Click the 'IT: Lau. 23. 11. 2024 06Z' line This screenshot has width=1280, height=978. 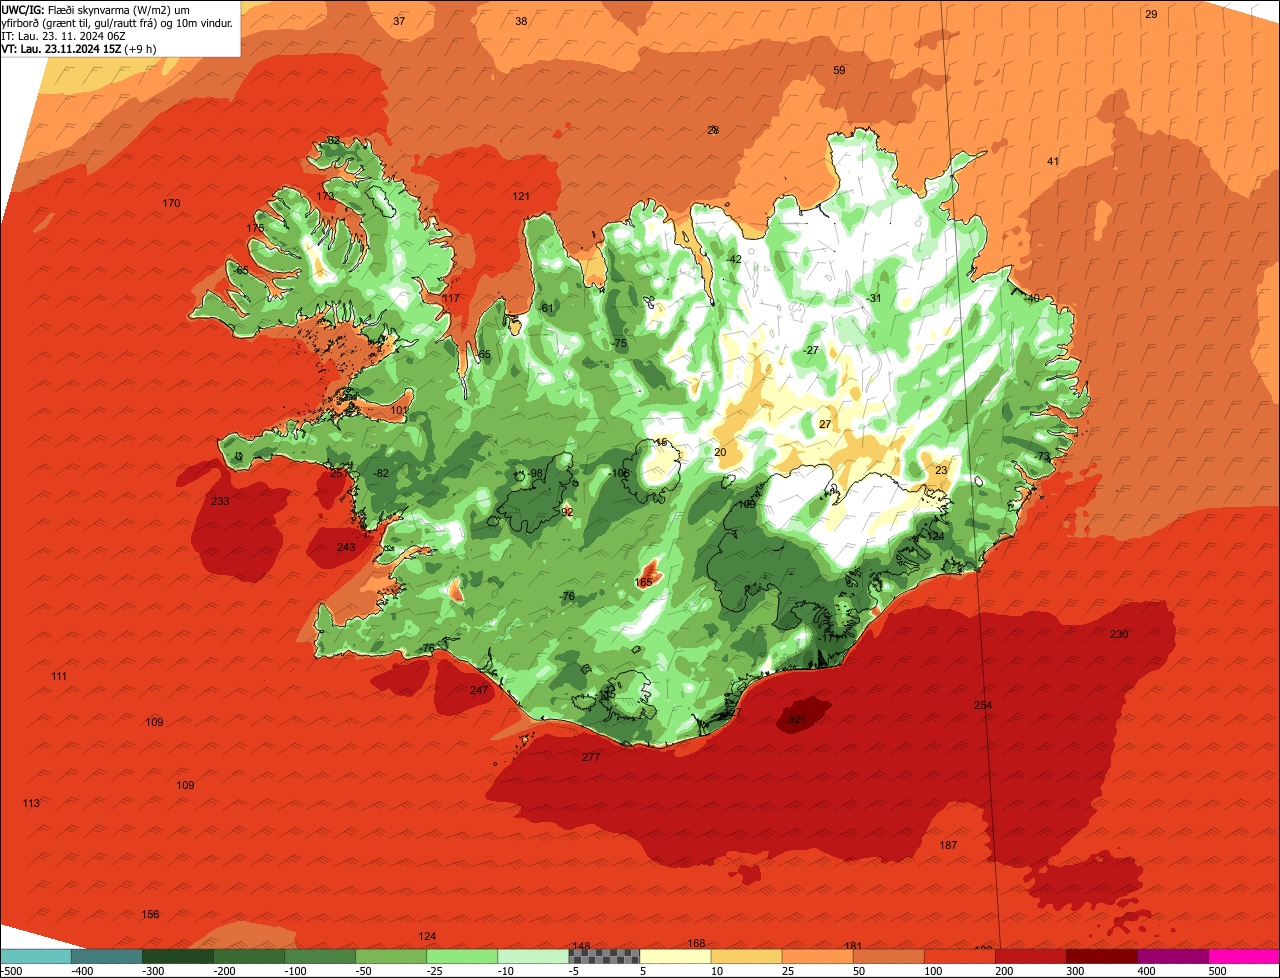tap(63, 36)
